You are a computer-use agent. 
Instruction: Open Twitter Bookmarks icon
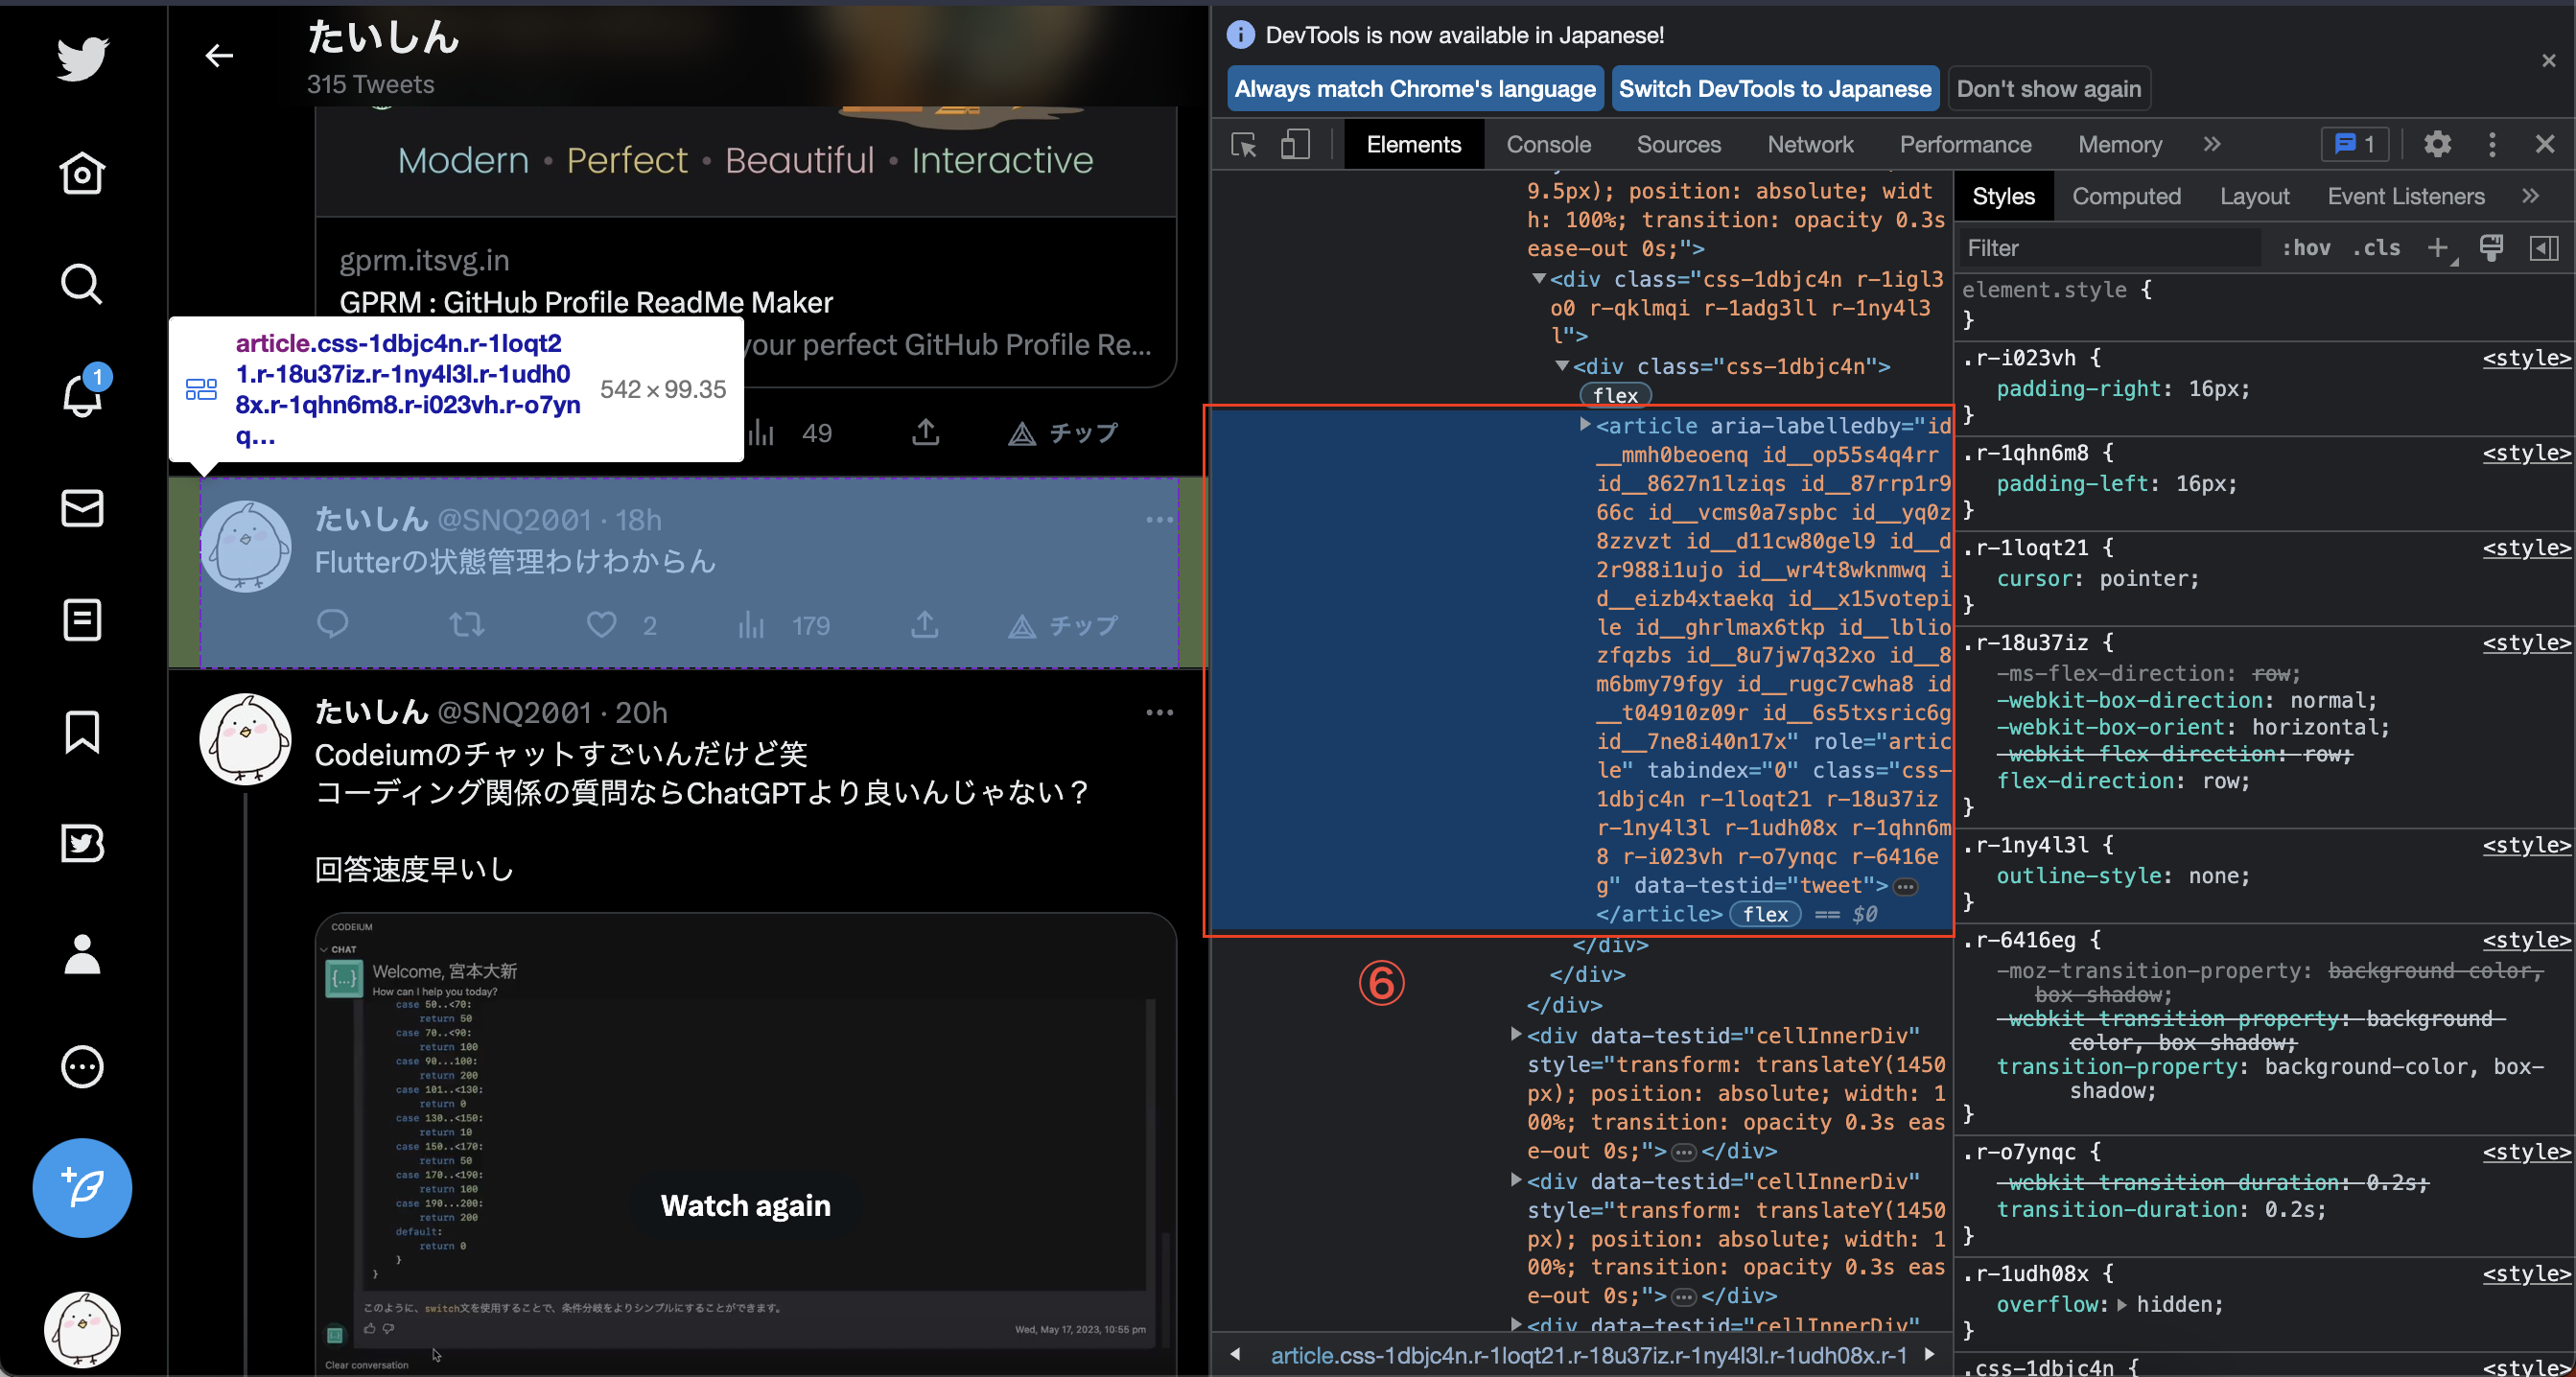[82, 735]
